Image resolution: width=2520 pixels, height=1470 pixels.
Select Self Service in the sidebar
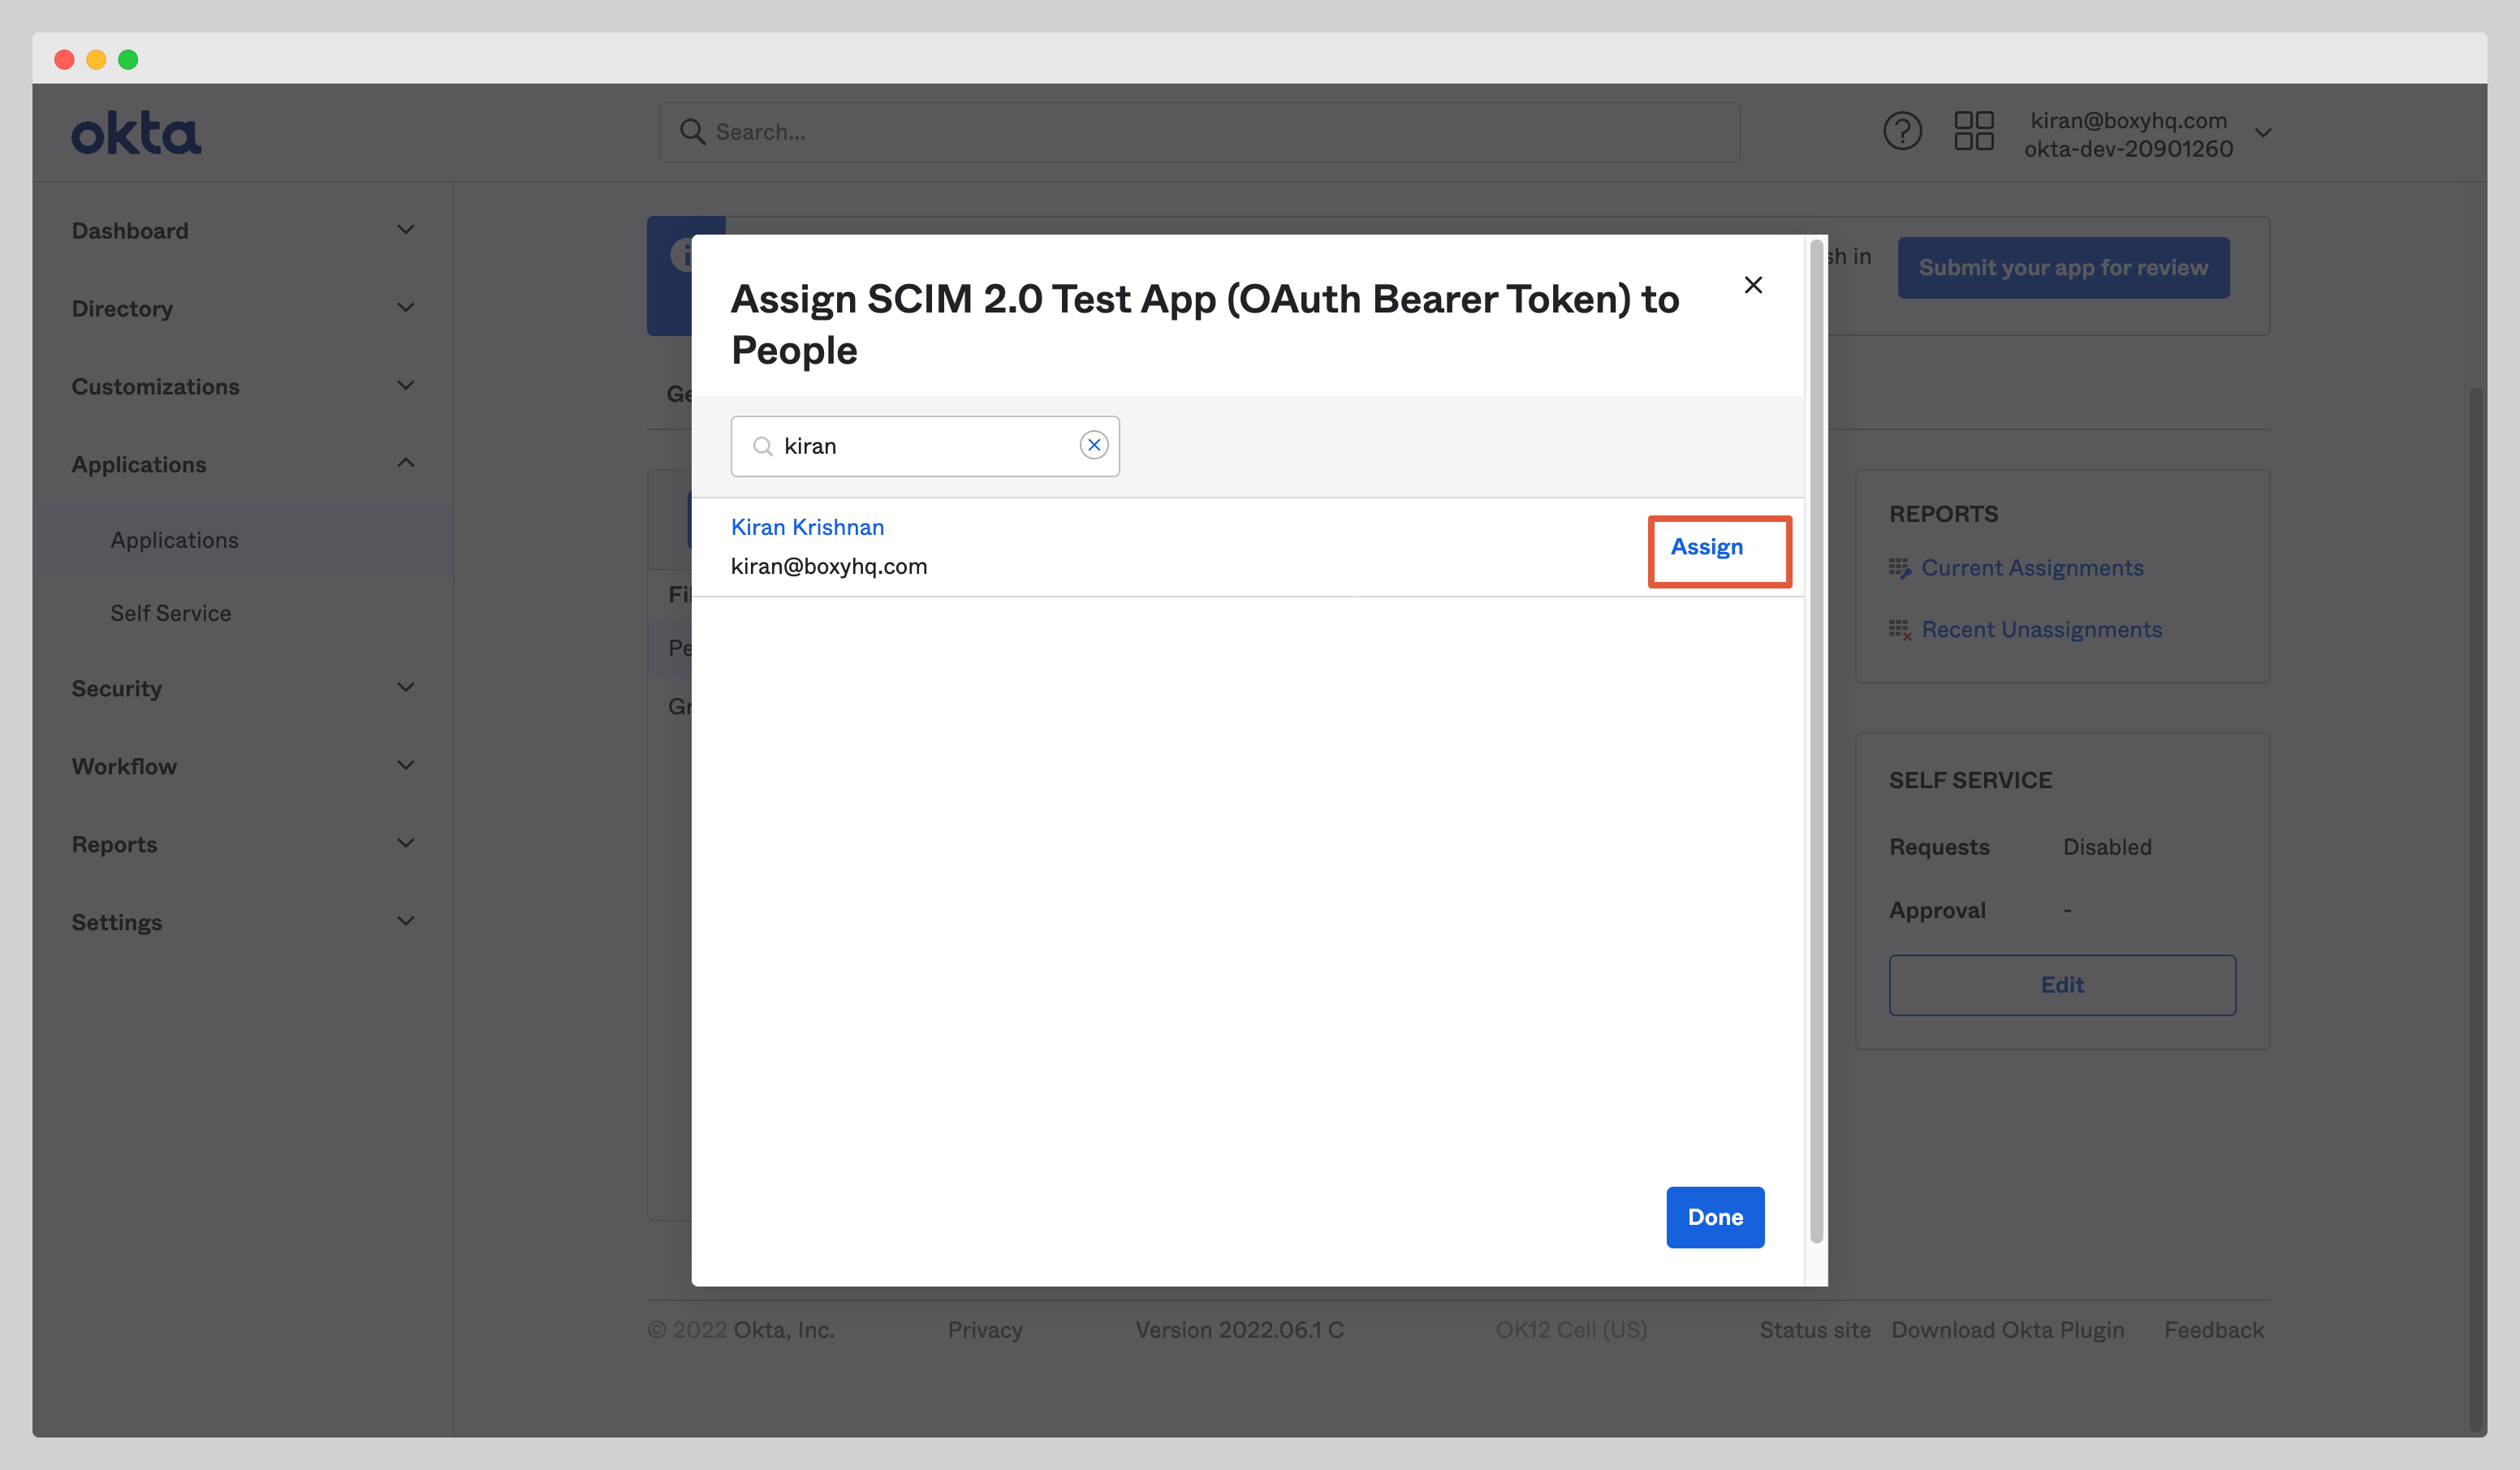[x=170, y=612]
